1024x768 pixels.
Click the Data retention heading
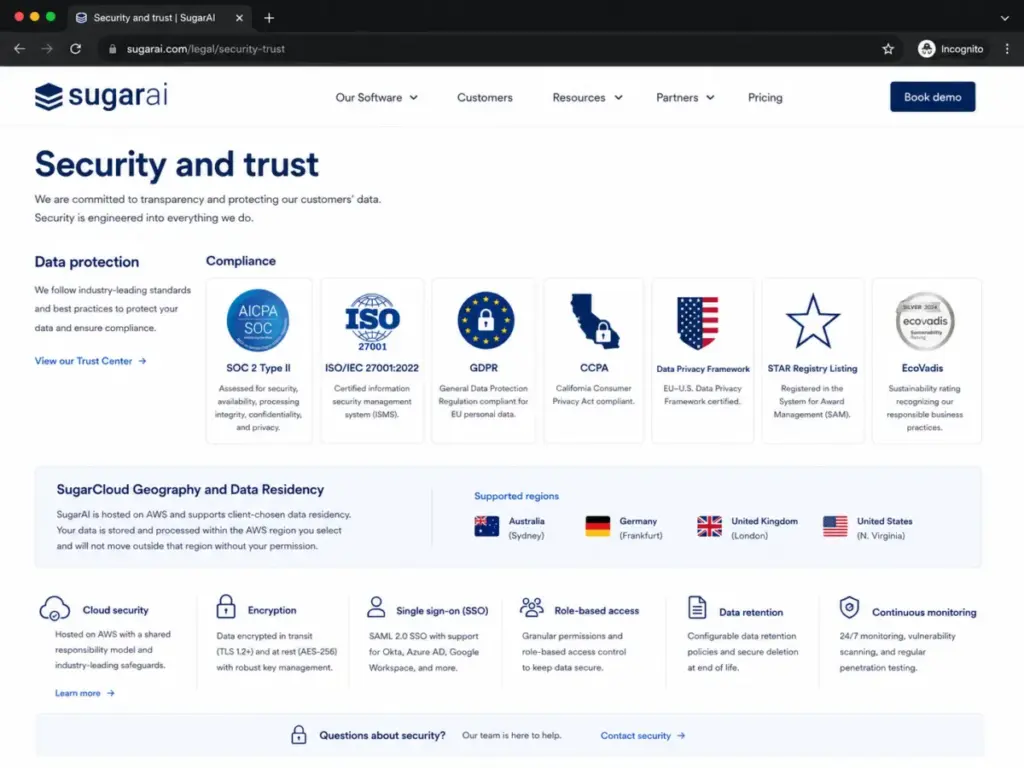750,612
